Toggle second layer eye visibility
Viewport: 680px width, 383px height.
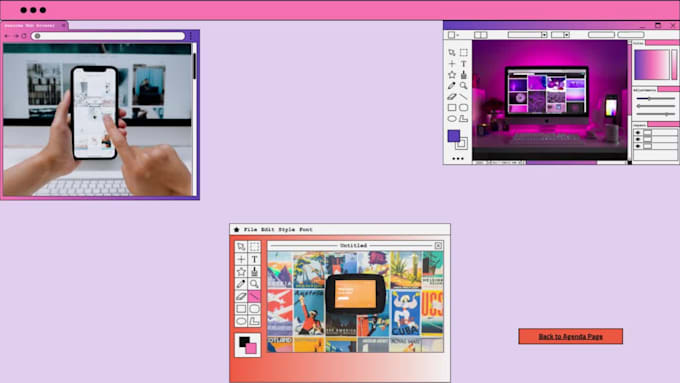coord(638,139)
